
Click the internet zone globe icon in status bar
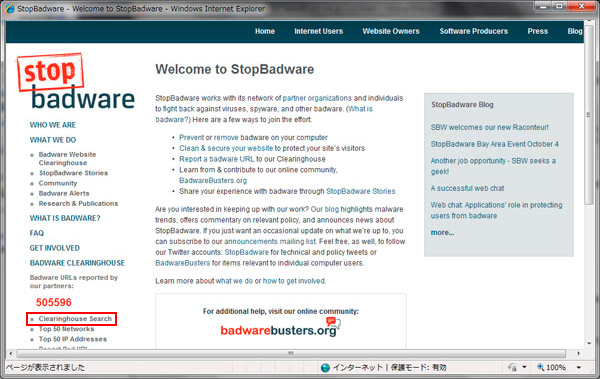point(325,368)
